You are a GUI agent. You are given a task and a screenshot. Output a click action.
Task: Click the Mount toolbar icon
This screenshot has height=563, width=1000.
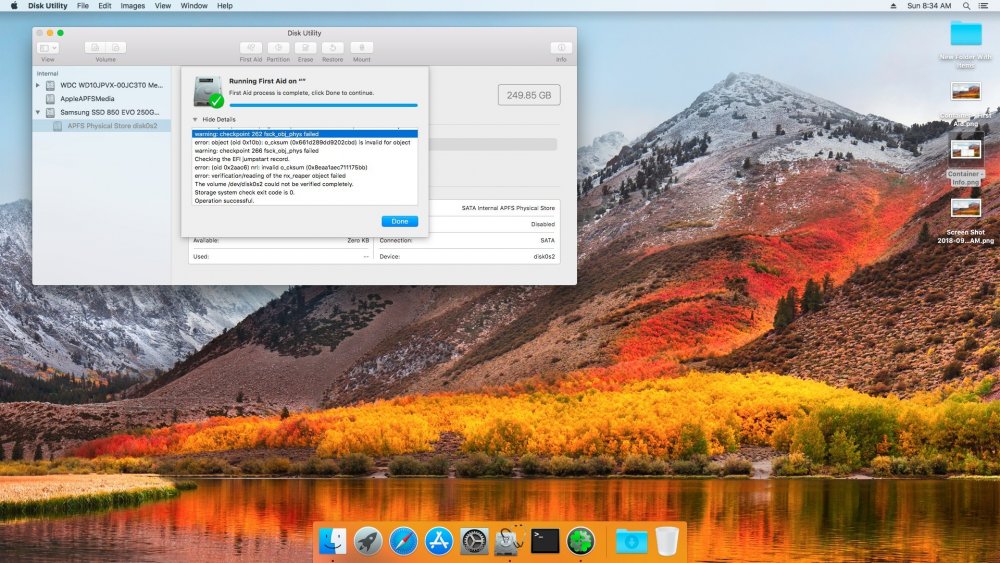click(x=362, y=48)
